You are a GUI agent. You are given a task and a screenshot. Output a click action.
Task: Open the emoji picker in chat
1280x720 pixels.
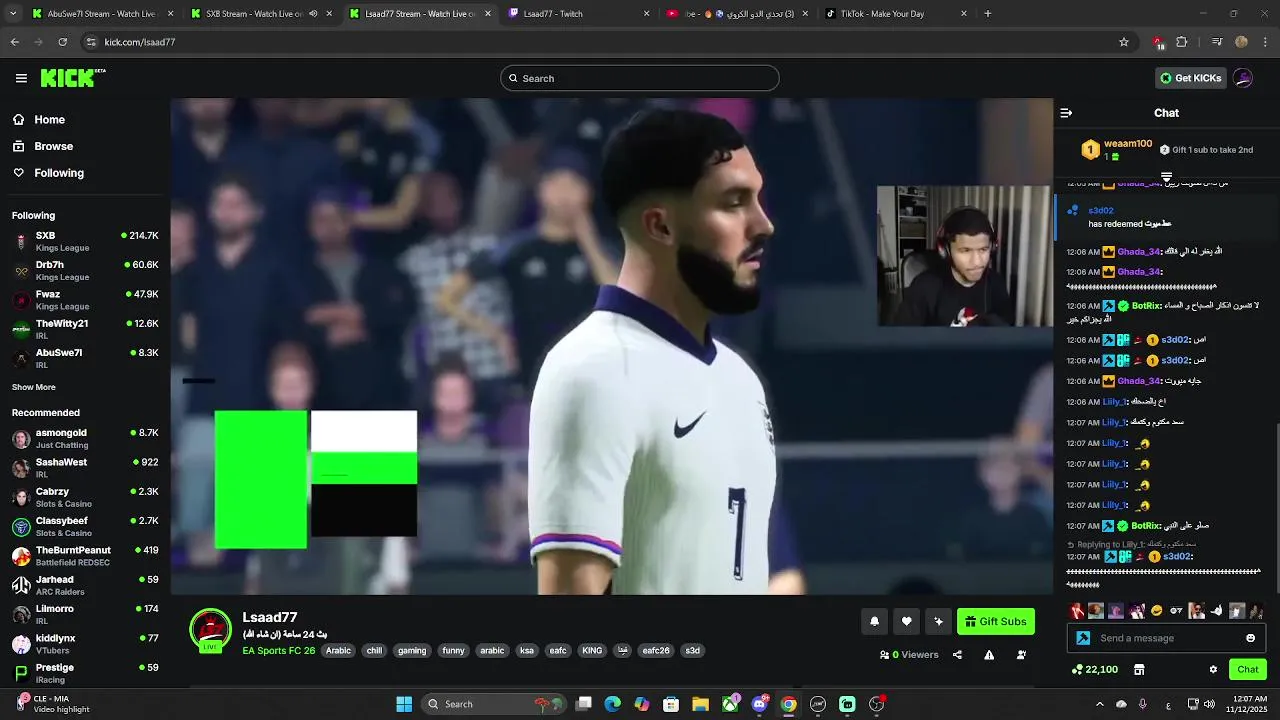tap(1250, 638)
